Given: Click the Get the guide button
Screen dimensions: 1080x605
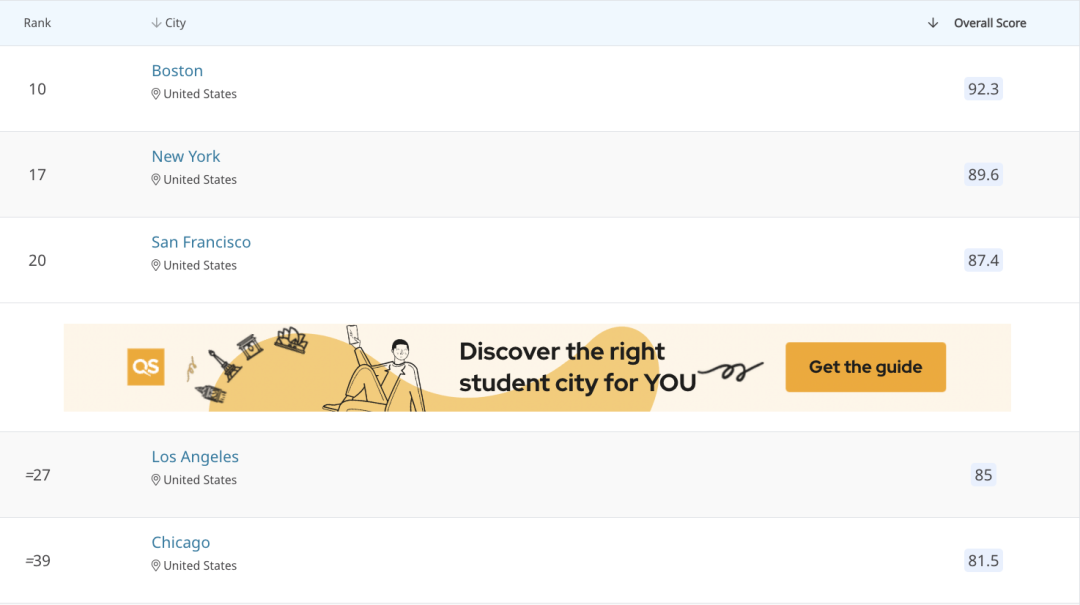Looking at the screenshot, I should 866,367.
